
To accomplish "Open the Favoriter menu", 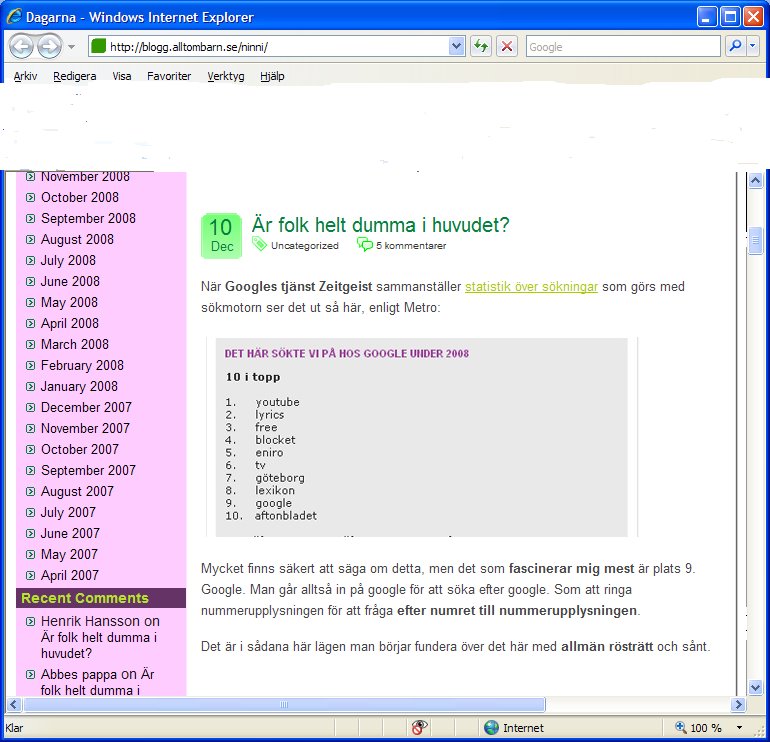I will (169, 76).
